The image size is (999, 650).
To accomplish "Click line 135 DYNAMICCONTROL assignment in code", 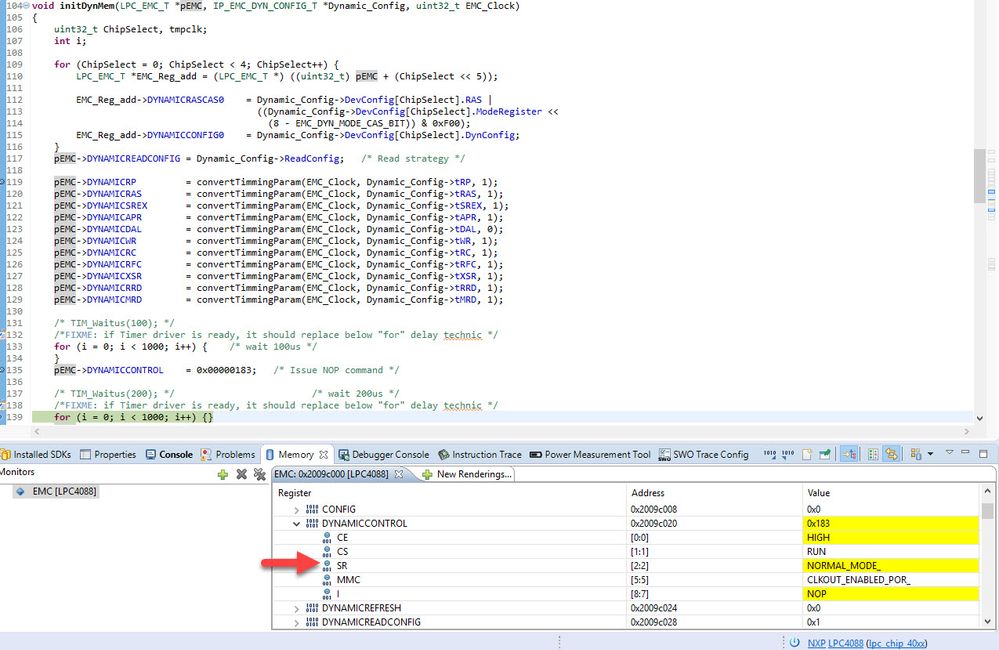I will [155, 370].
